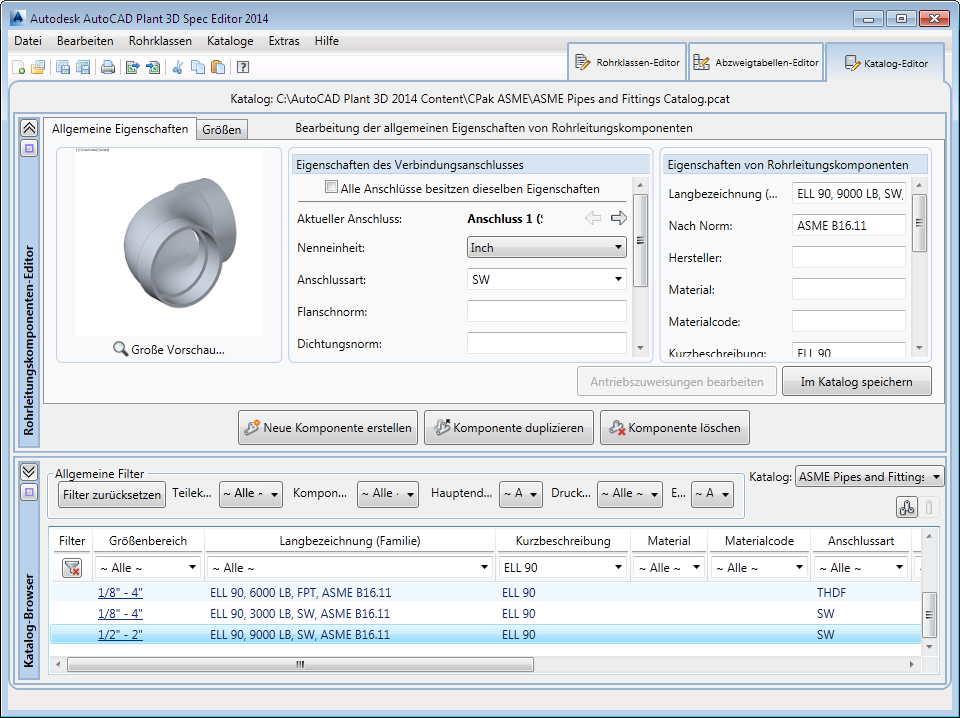Open the Hauptend... filter dropdown

coord(521,494)
